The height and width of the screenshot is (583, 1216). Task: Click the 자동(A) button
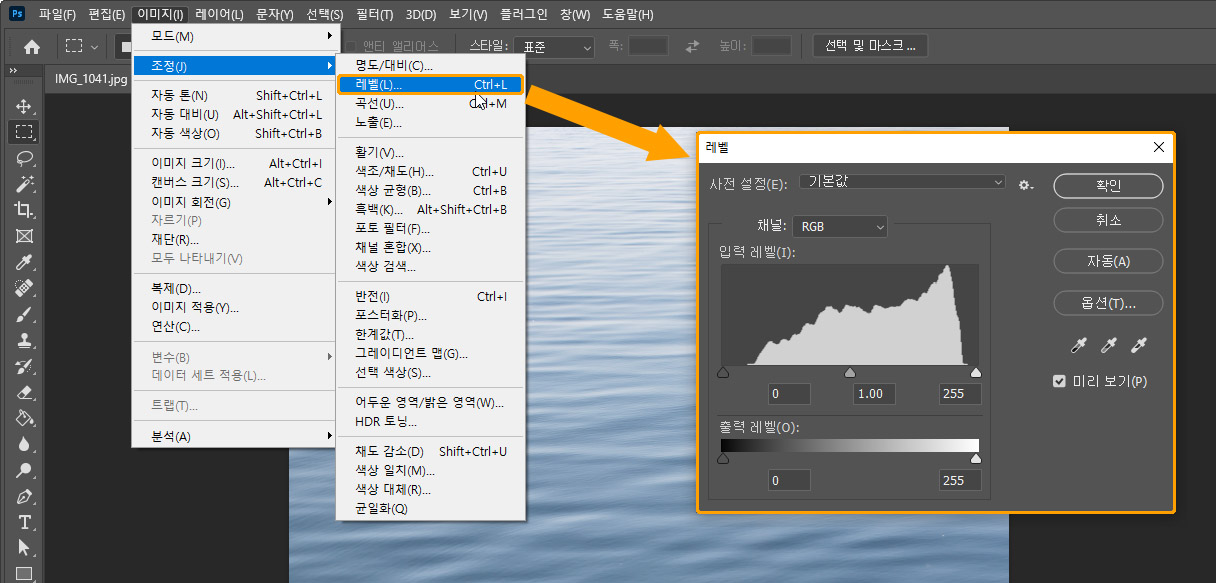point(1108,261)
